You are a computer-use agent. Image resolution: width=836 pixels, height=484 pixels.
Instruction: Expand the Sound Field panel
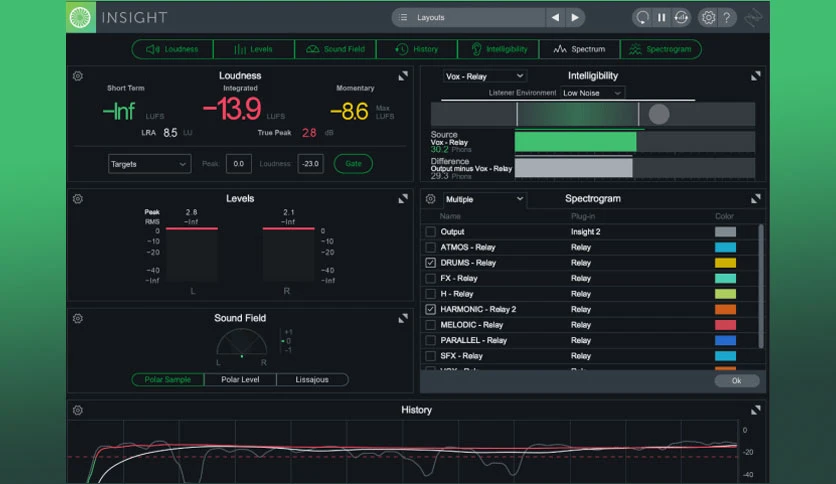pos(403,318)
